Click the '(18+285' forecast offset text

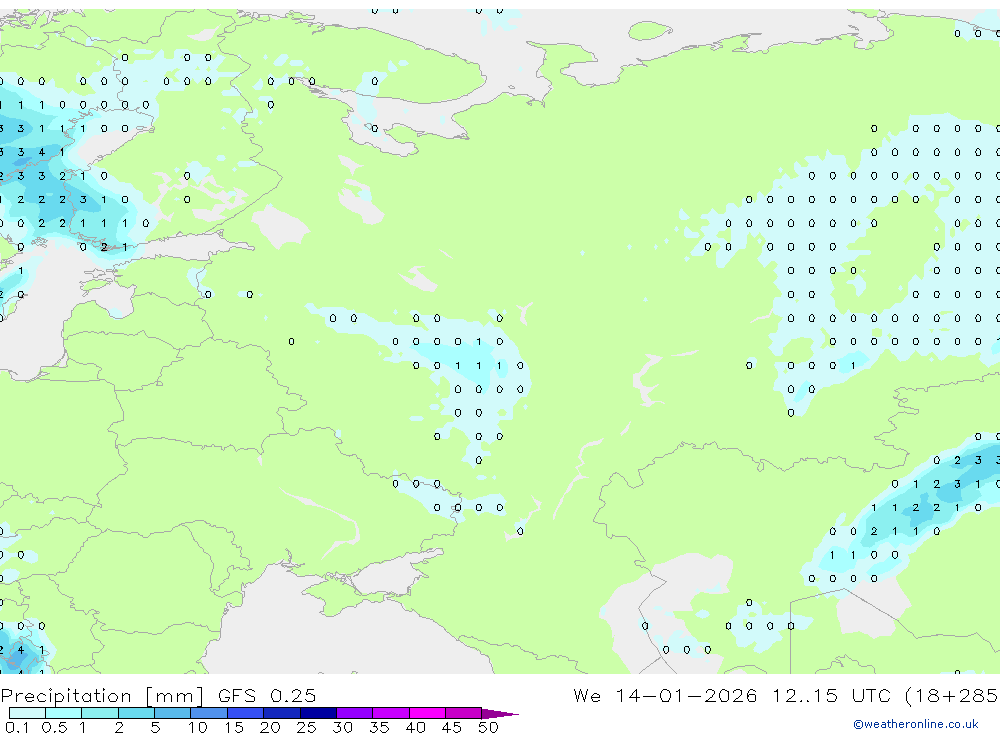952,695
